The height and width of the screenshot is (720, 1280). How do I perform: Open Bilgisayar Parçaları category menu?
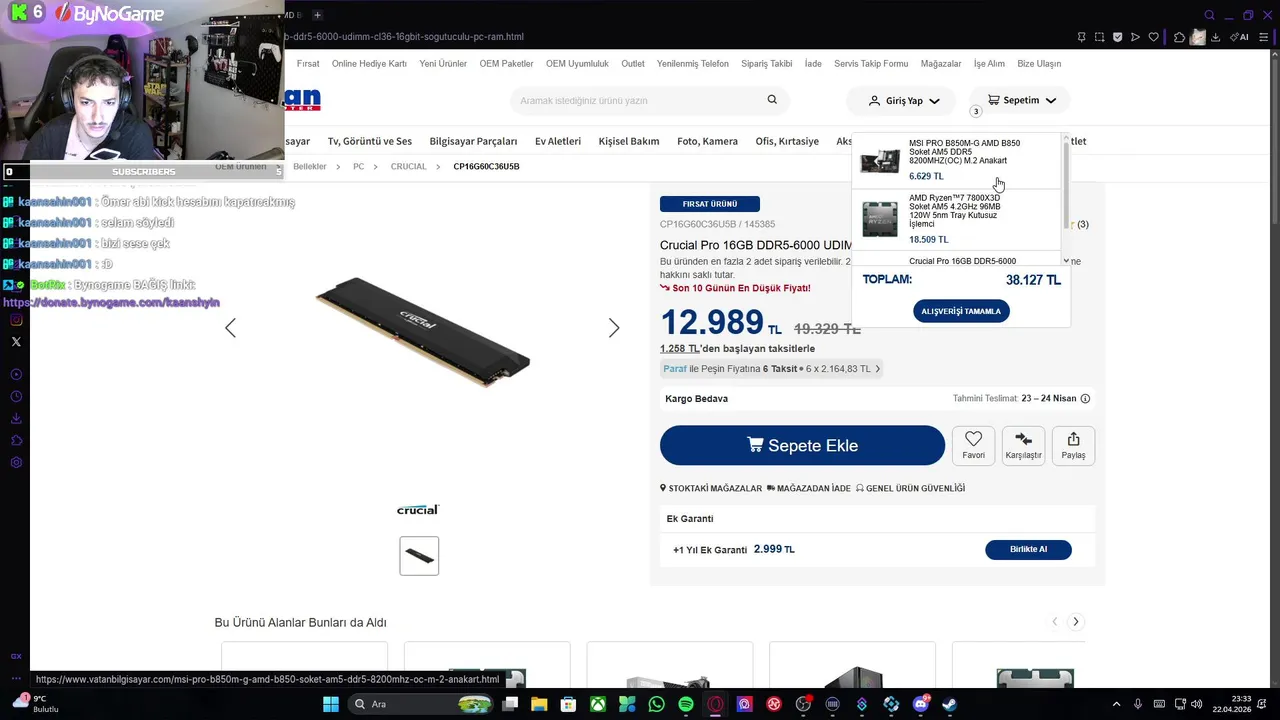(x=473, y=141)
